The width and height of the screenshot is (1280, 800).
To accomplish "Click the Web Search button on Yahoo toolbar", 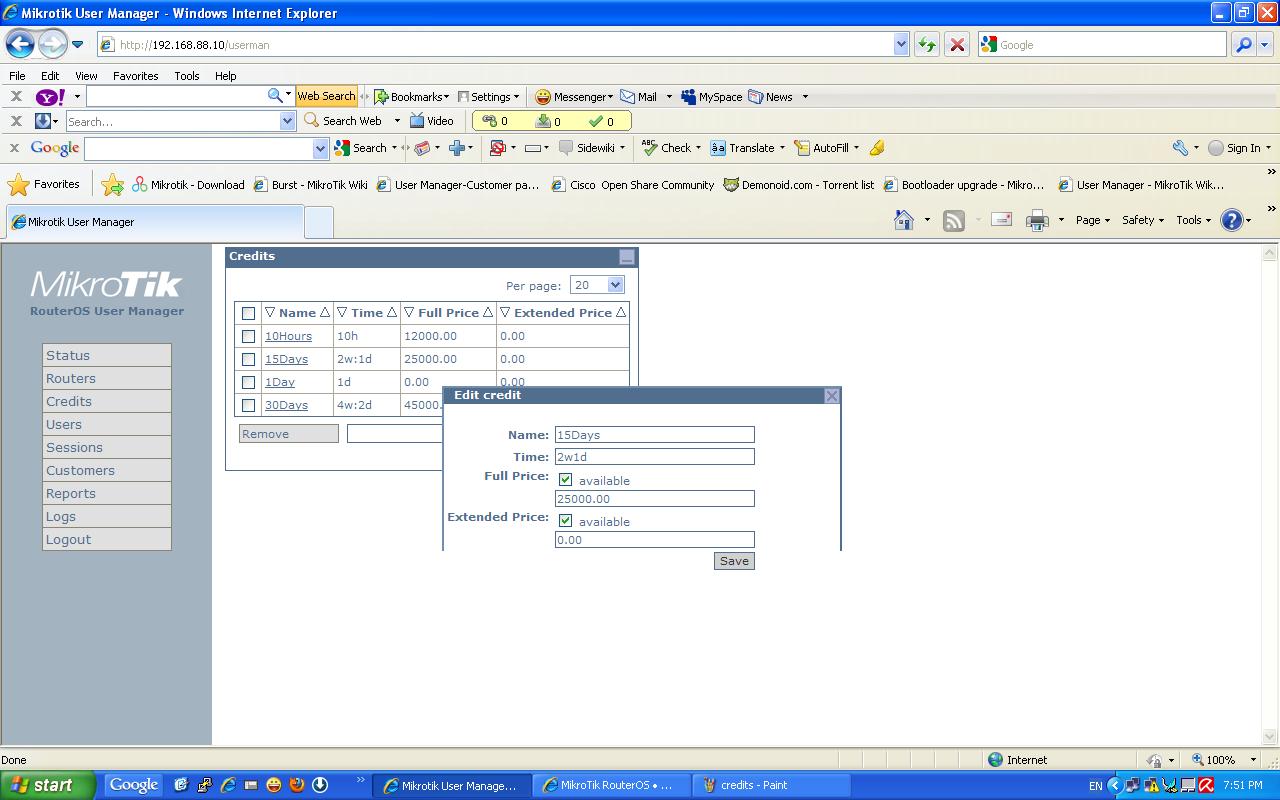I will [326, 97].
